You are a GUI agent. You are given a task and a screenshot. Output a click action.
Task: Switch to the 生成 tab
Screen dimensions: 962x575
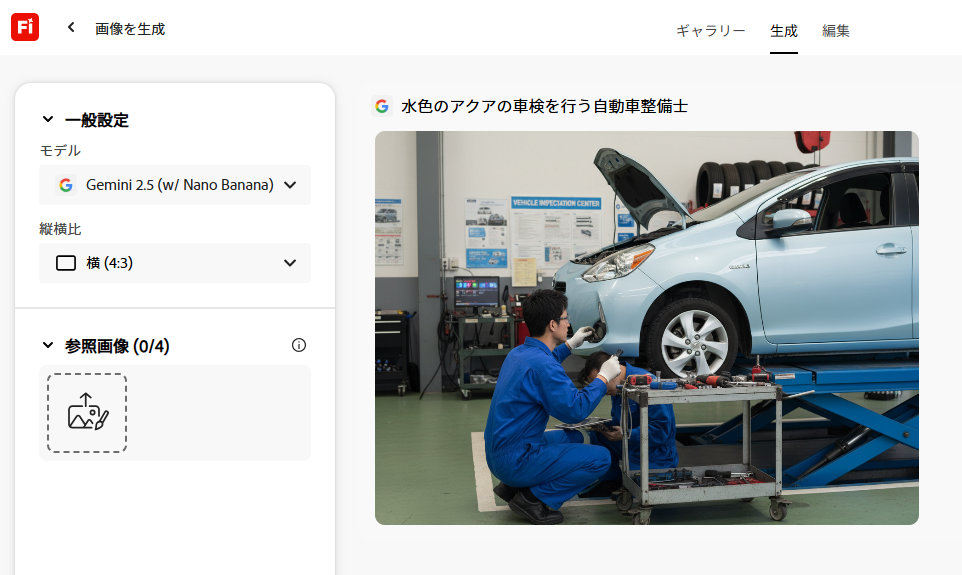point(784,30)
